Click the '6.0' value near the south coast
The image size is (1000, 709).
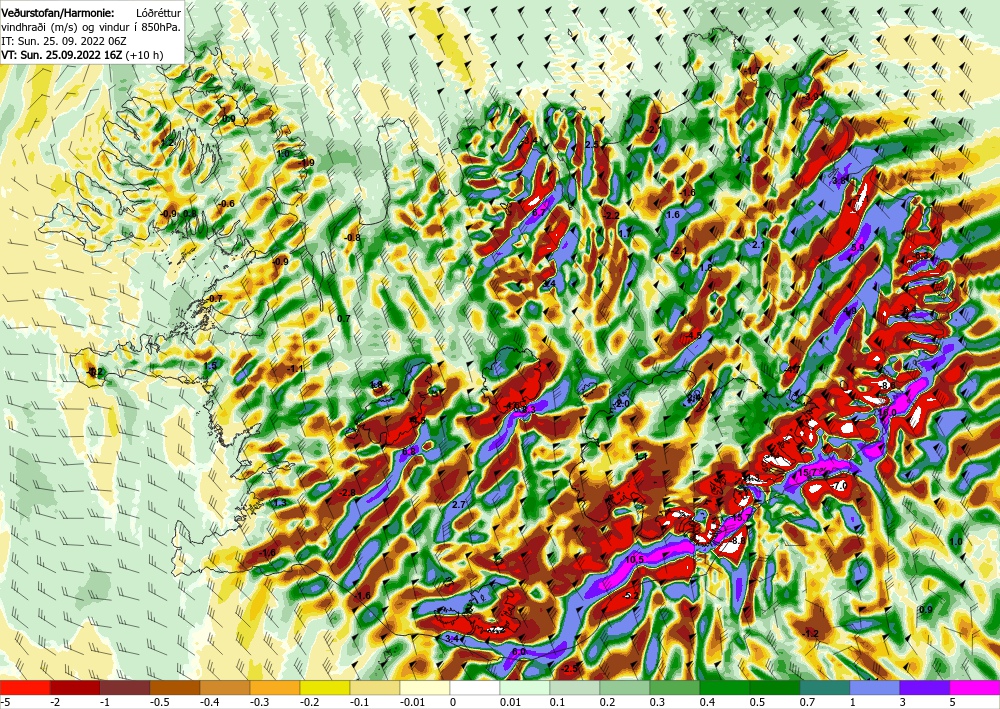click(519, 652)
